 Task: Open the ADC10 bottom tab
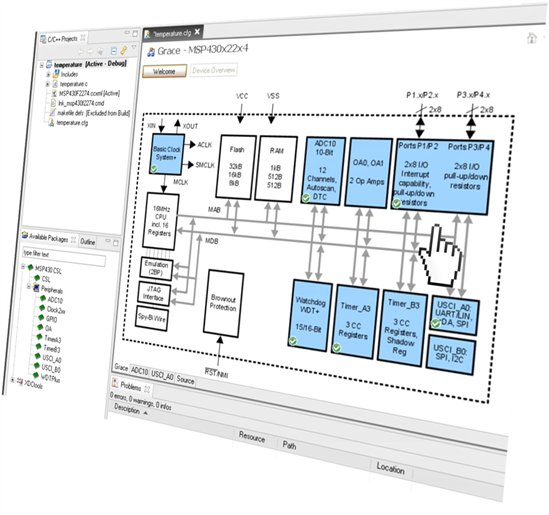[139, 371]
